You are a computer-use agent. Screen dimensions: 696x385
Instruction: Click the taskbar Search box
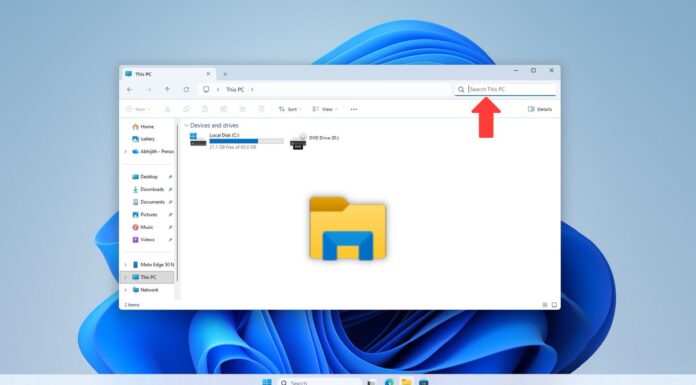(319, 382)
